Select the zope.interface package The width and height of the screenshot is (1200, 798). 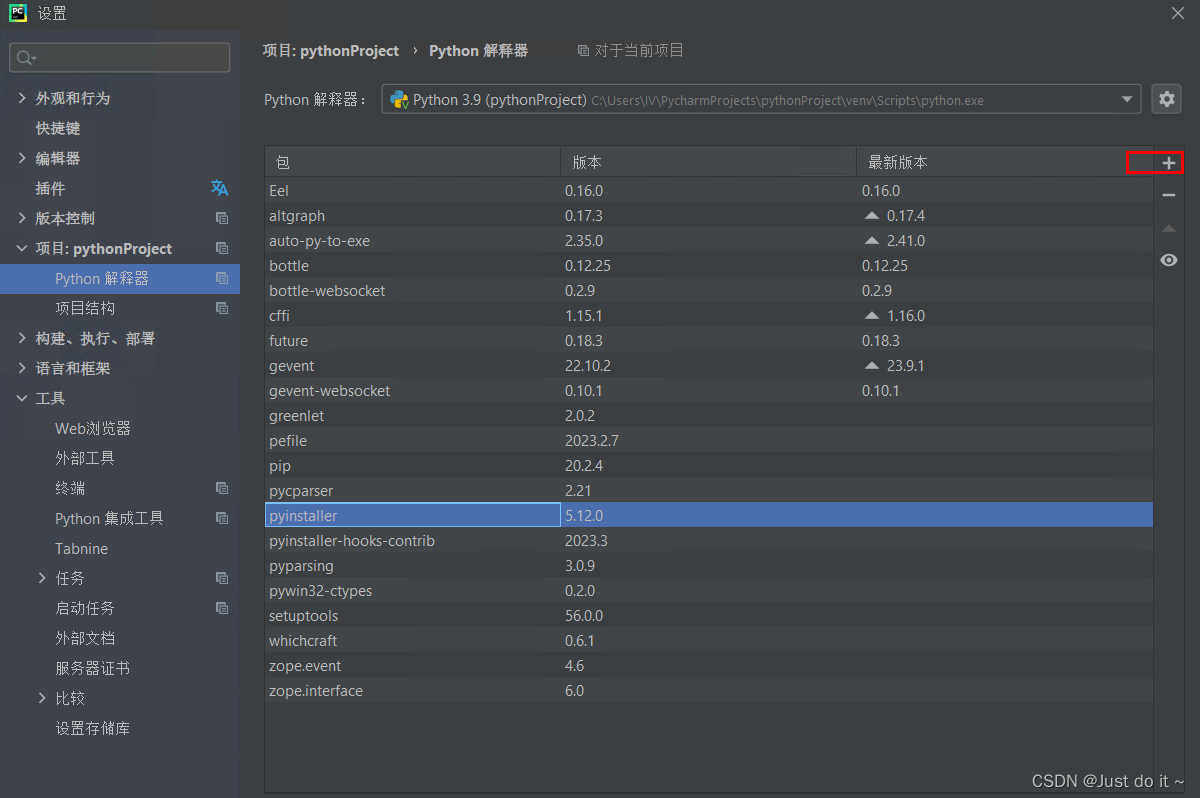coord(709,691)
